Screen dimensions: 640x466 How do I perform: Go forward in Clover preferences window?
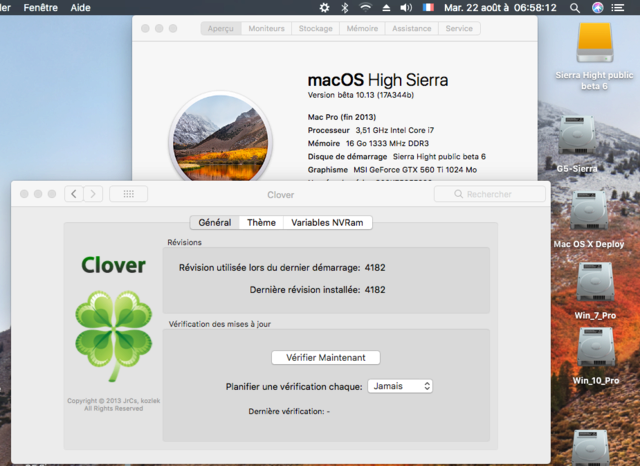(93, 194)
